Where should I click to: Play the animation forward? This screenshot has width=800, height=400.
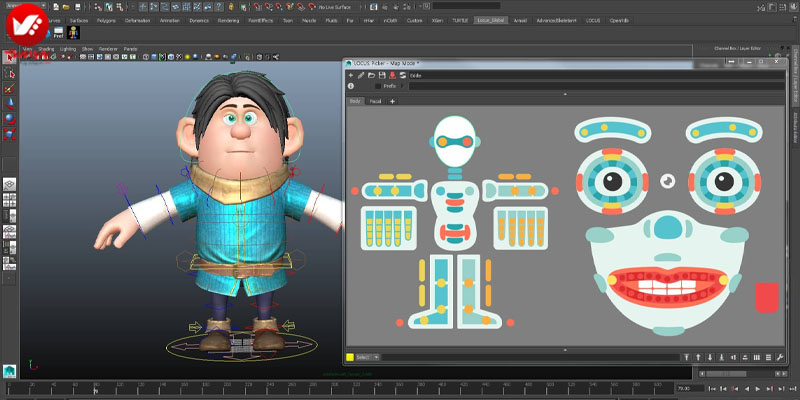click(758, 389)
